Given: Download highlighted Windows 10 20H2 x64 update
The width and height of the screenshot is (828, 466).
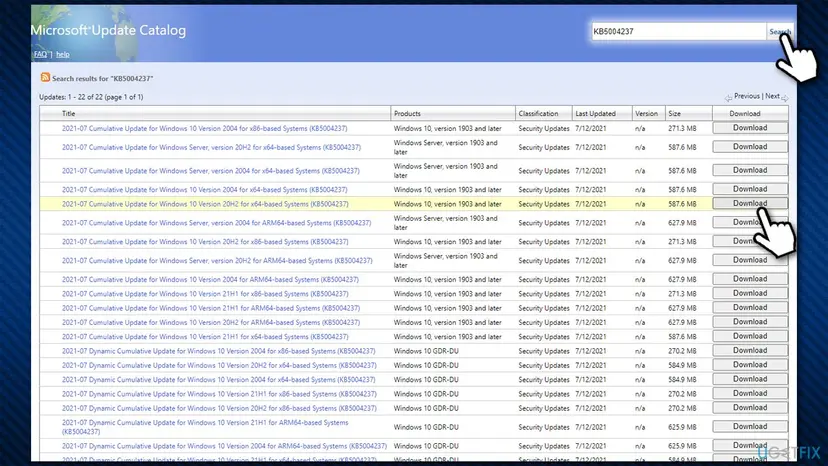Looking at the screenshot, I should 750,203.
